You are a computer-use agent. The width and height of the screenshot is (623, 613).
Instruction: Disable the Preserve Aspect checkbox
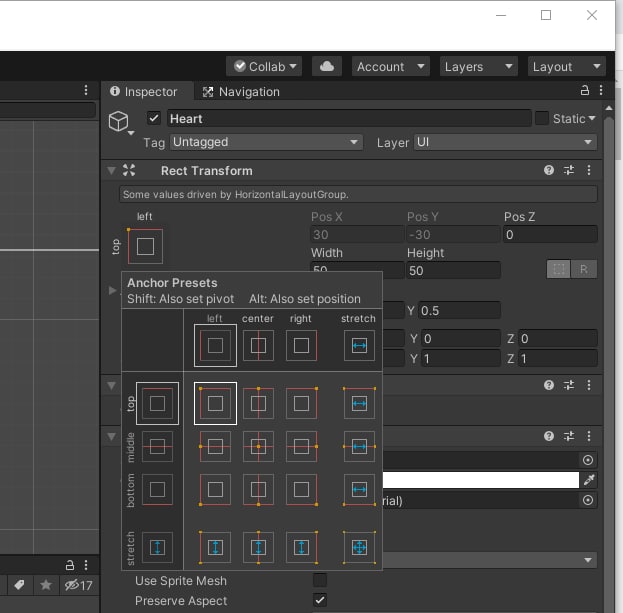coord(320,600)
